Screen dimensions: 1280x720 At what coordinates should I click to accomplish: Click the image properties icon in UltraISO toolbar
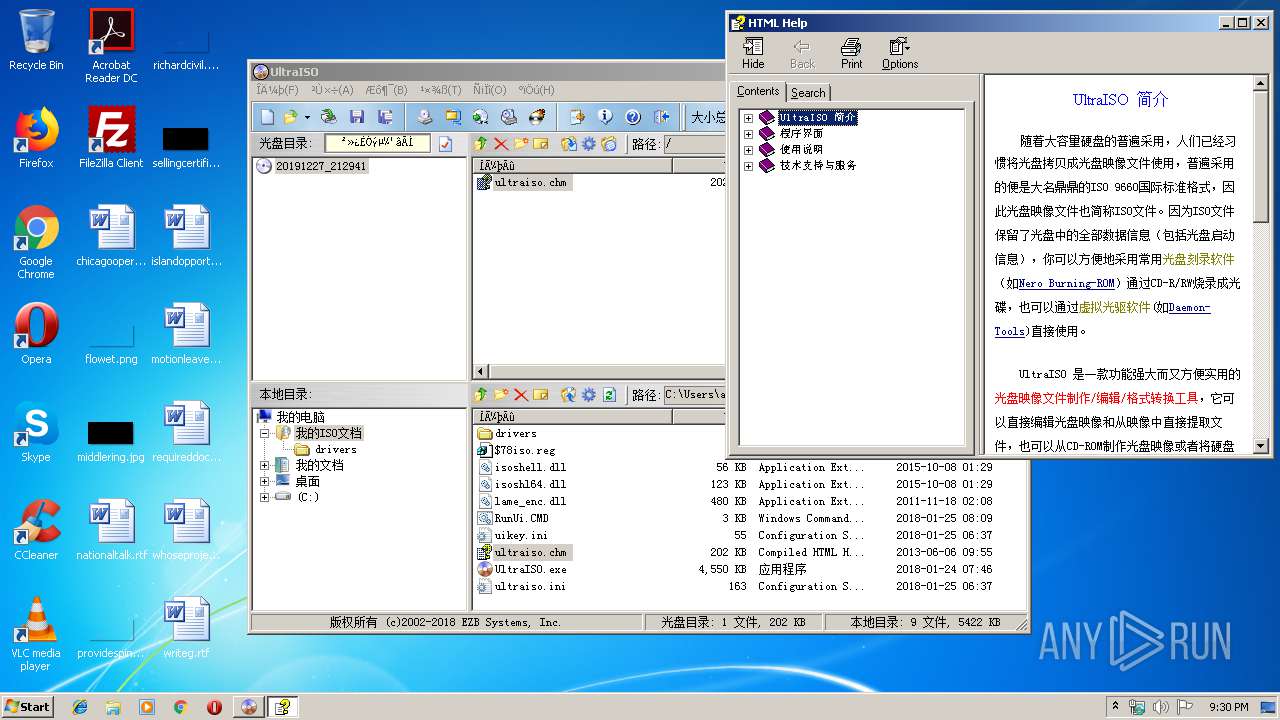577,117
